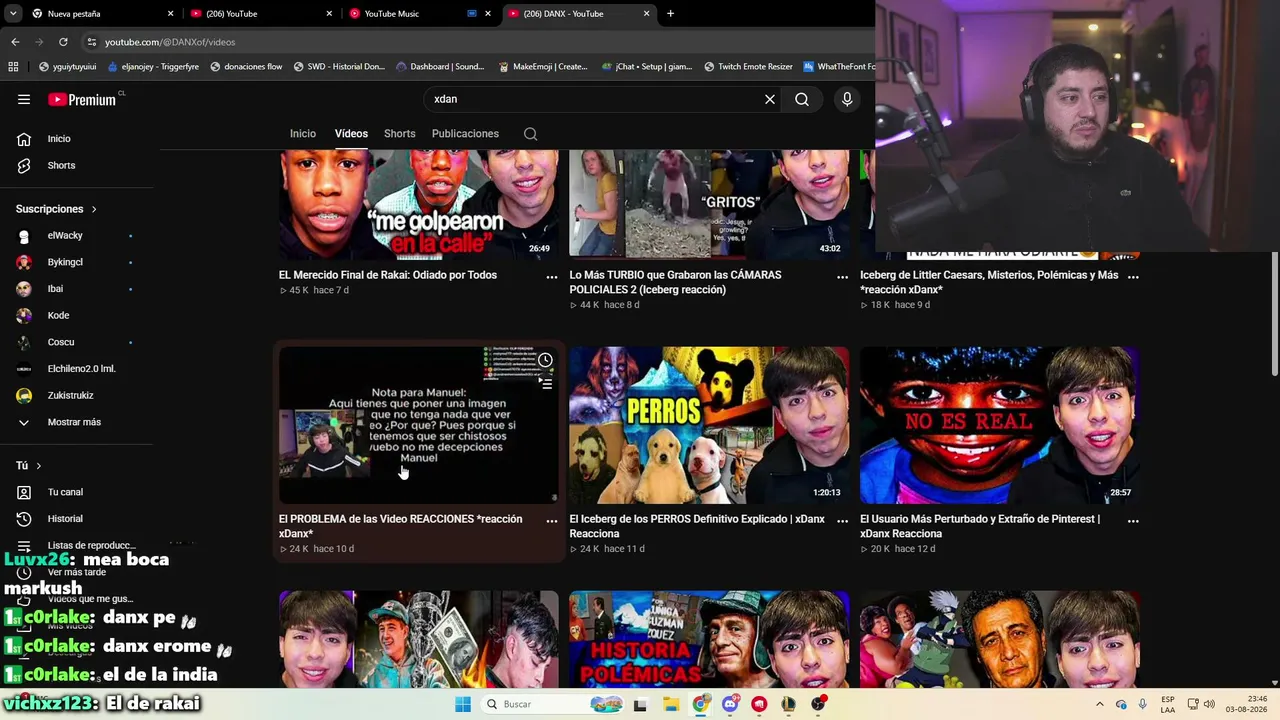Open the 'Nota para Manuel' video thumbnail

click(x=419, y=425)
